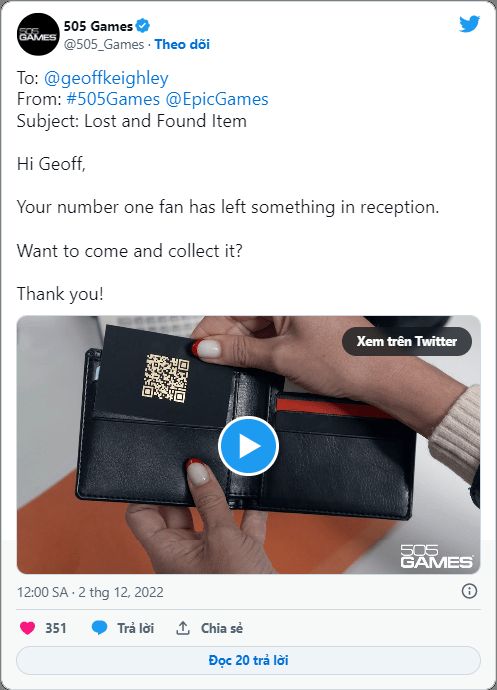Screen dimensions: 497x690
Task: Click the Trả lời reply label
Action: (136, 628)
